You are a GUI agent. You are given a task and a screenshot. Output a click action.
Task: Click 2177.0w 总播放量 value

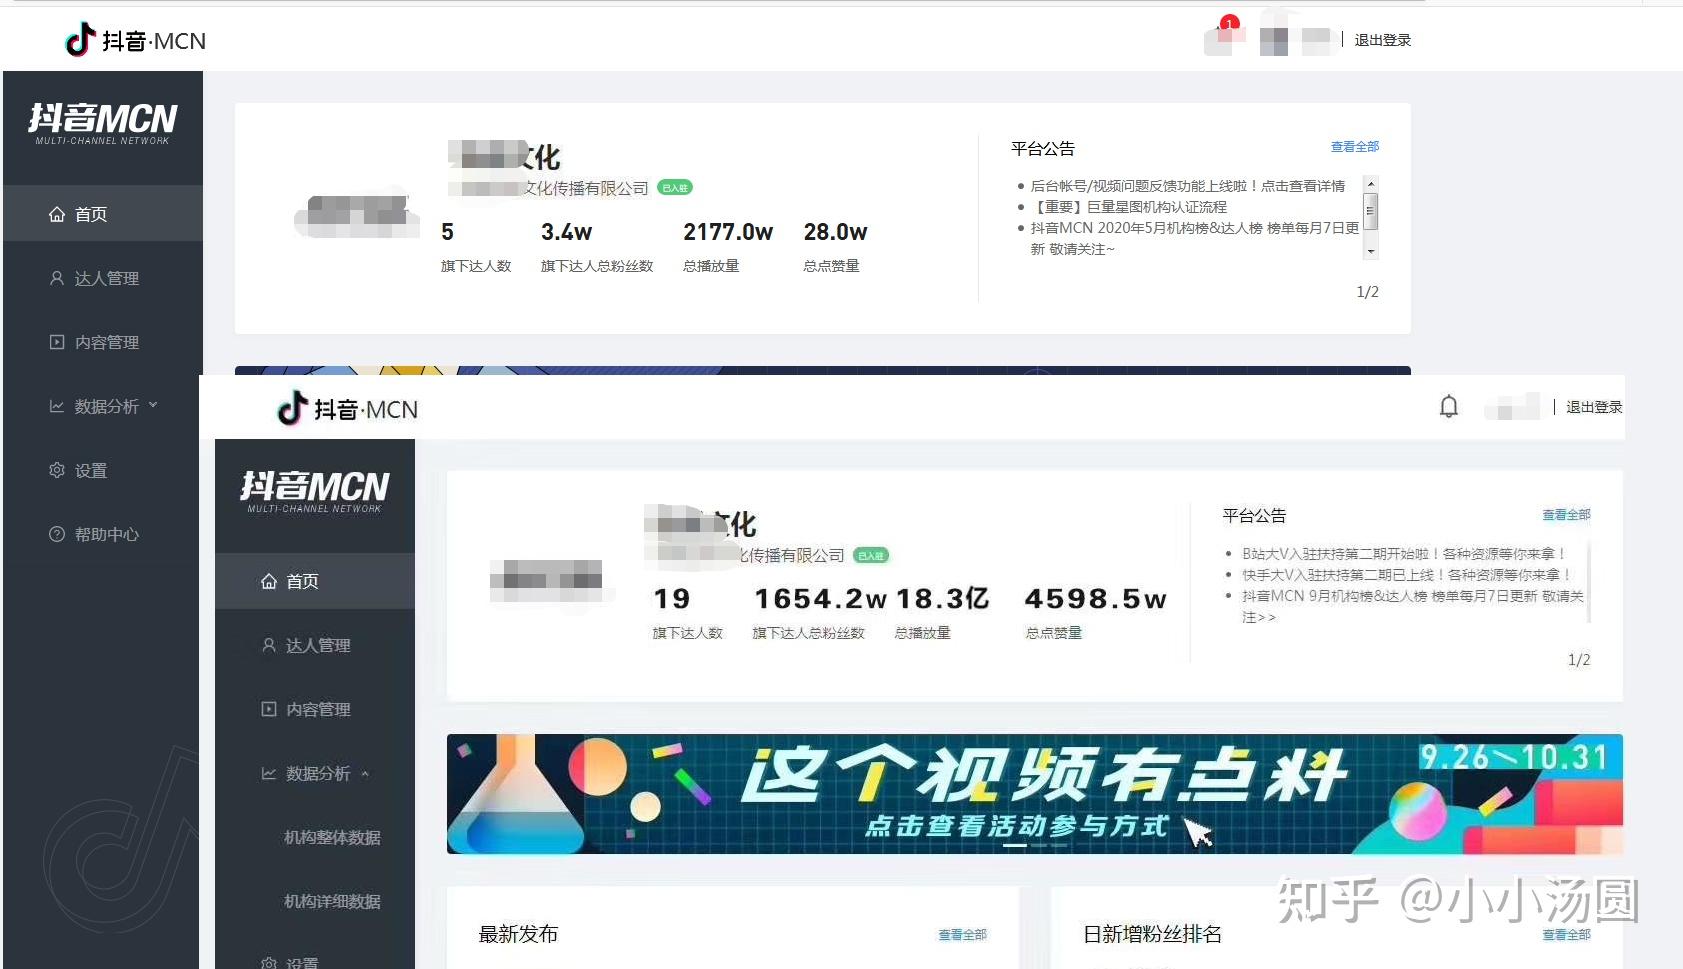click(728, 232)
